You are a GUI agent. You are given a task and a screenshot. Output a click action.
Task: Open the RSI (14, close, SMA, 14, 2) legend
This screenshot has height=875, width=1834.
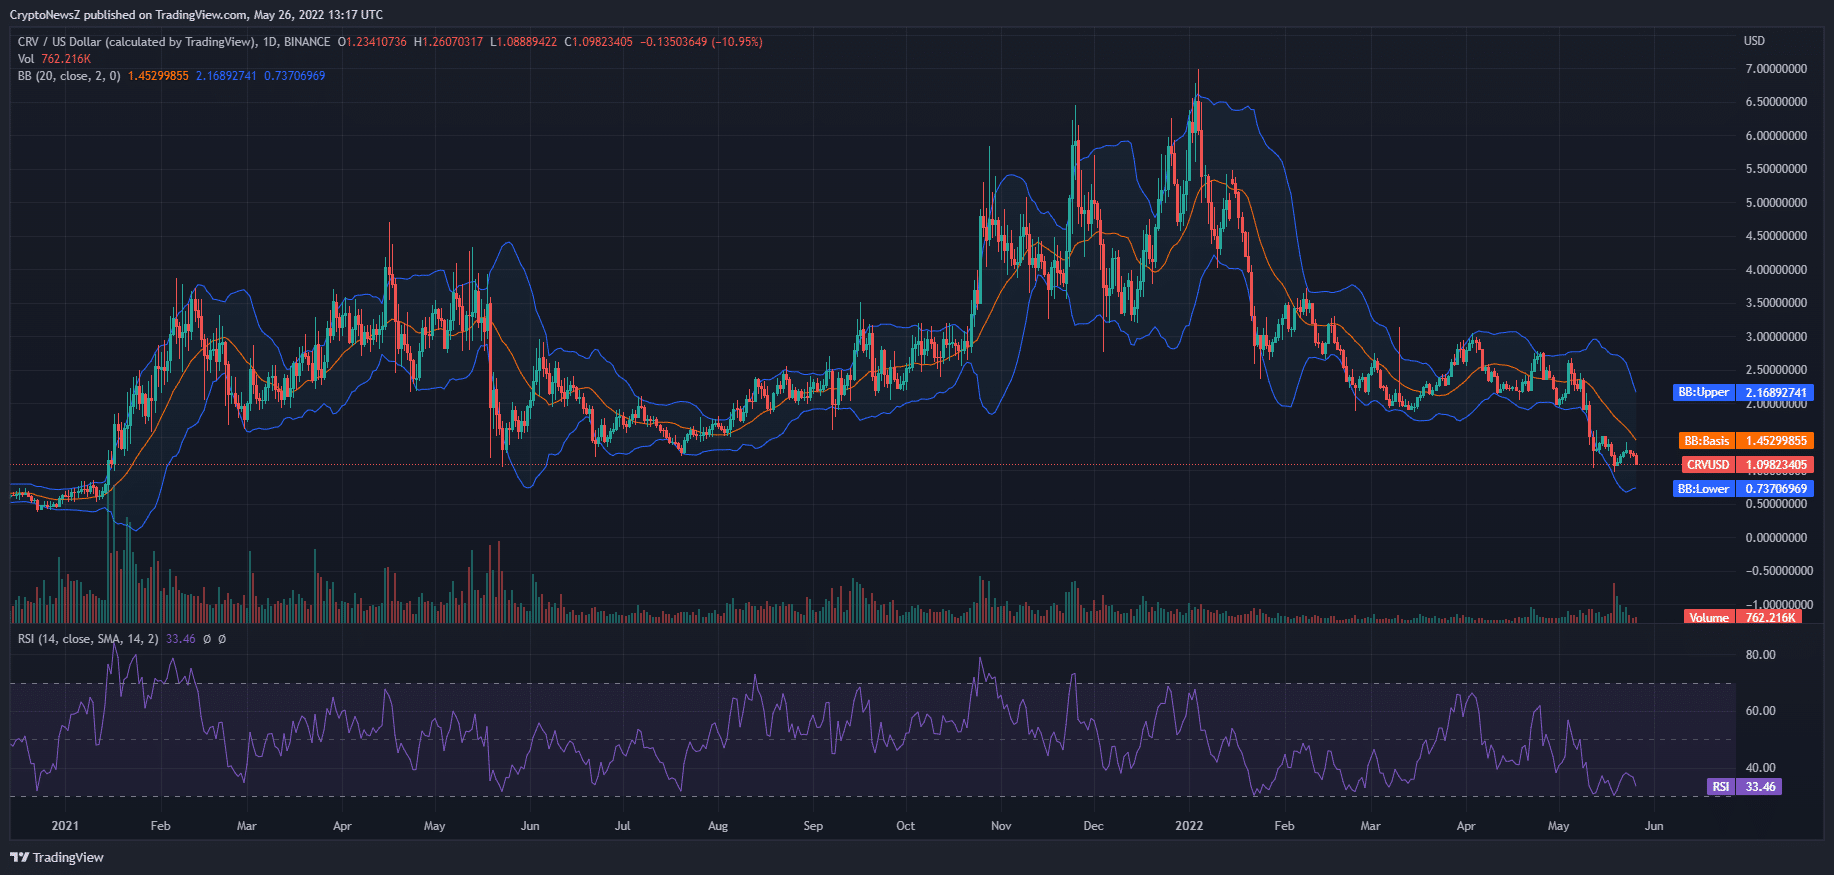(x=88, y=639)
